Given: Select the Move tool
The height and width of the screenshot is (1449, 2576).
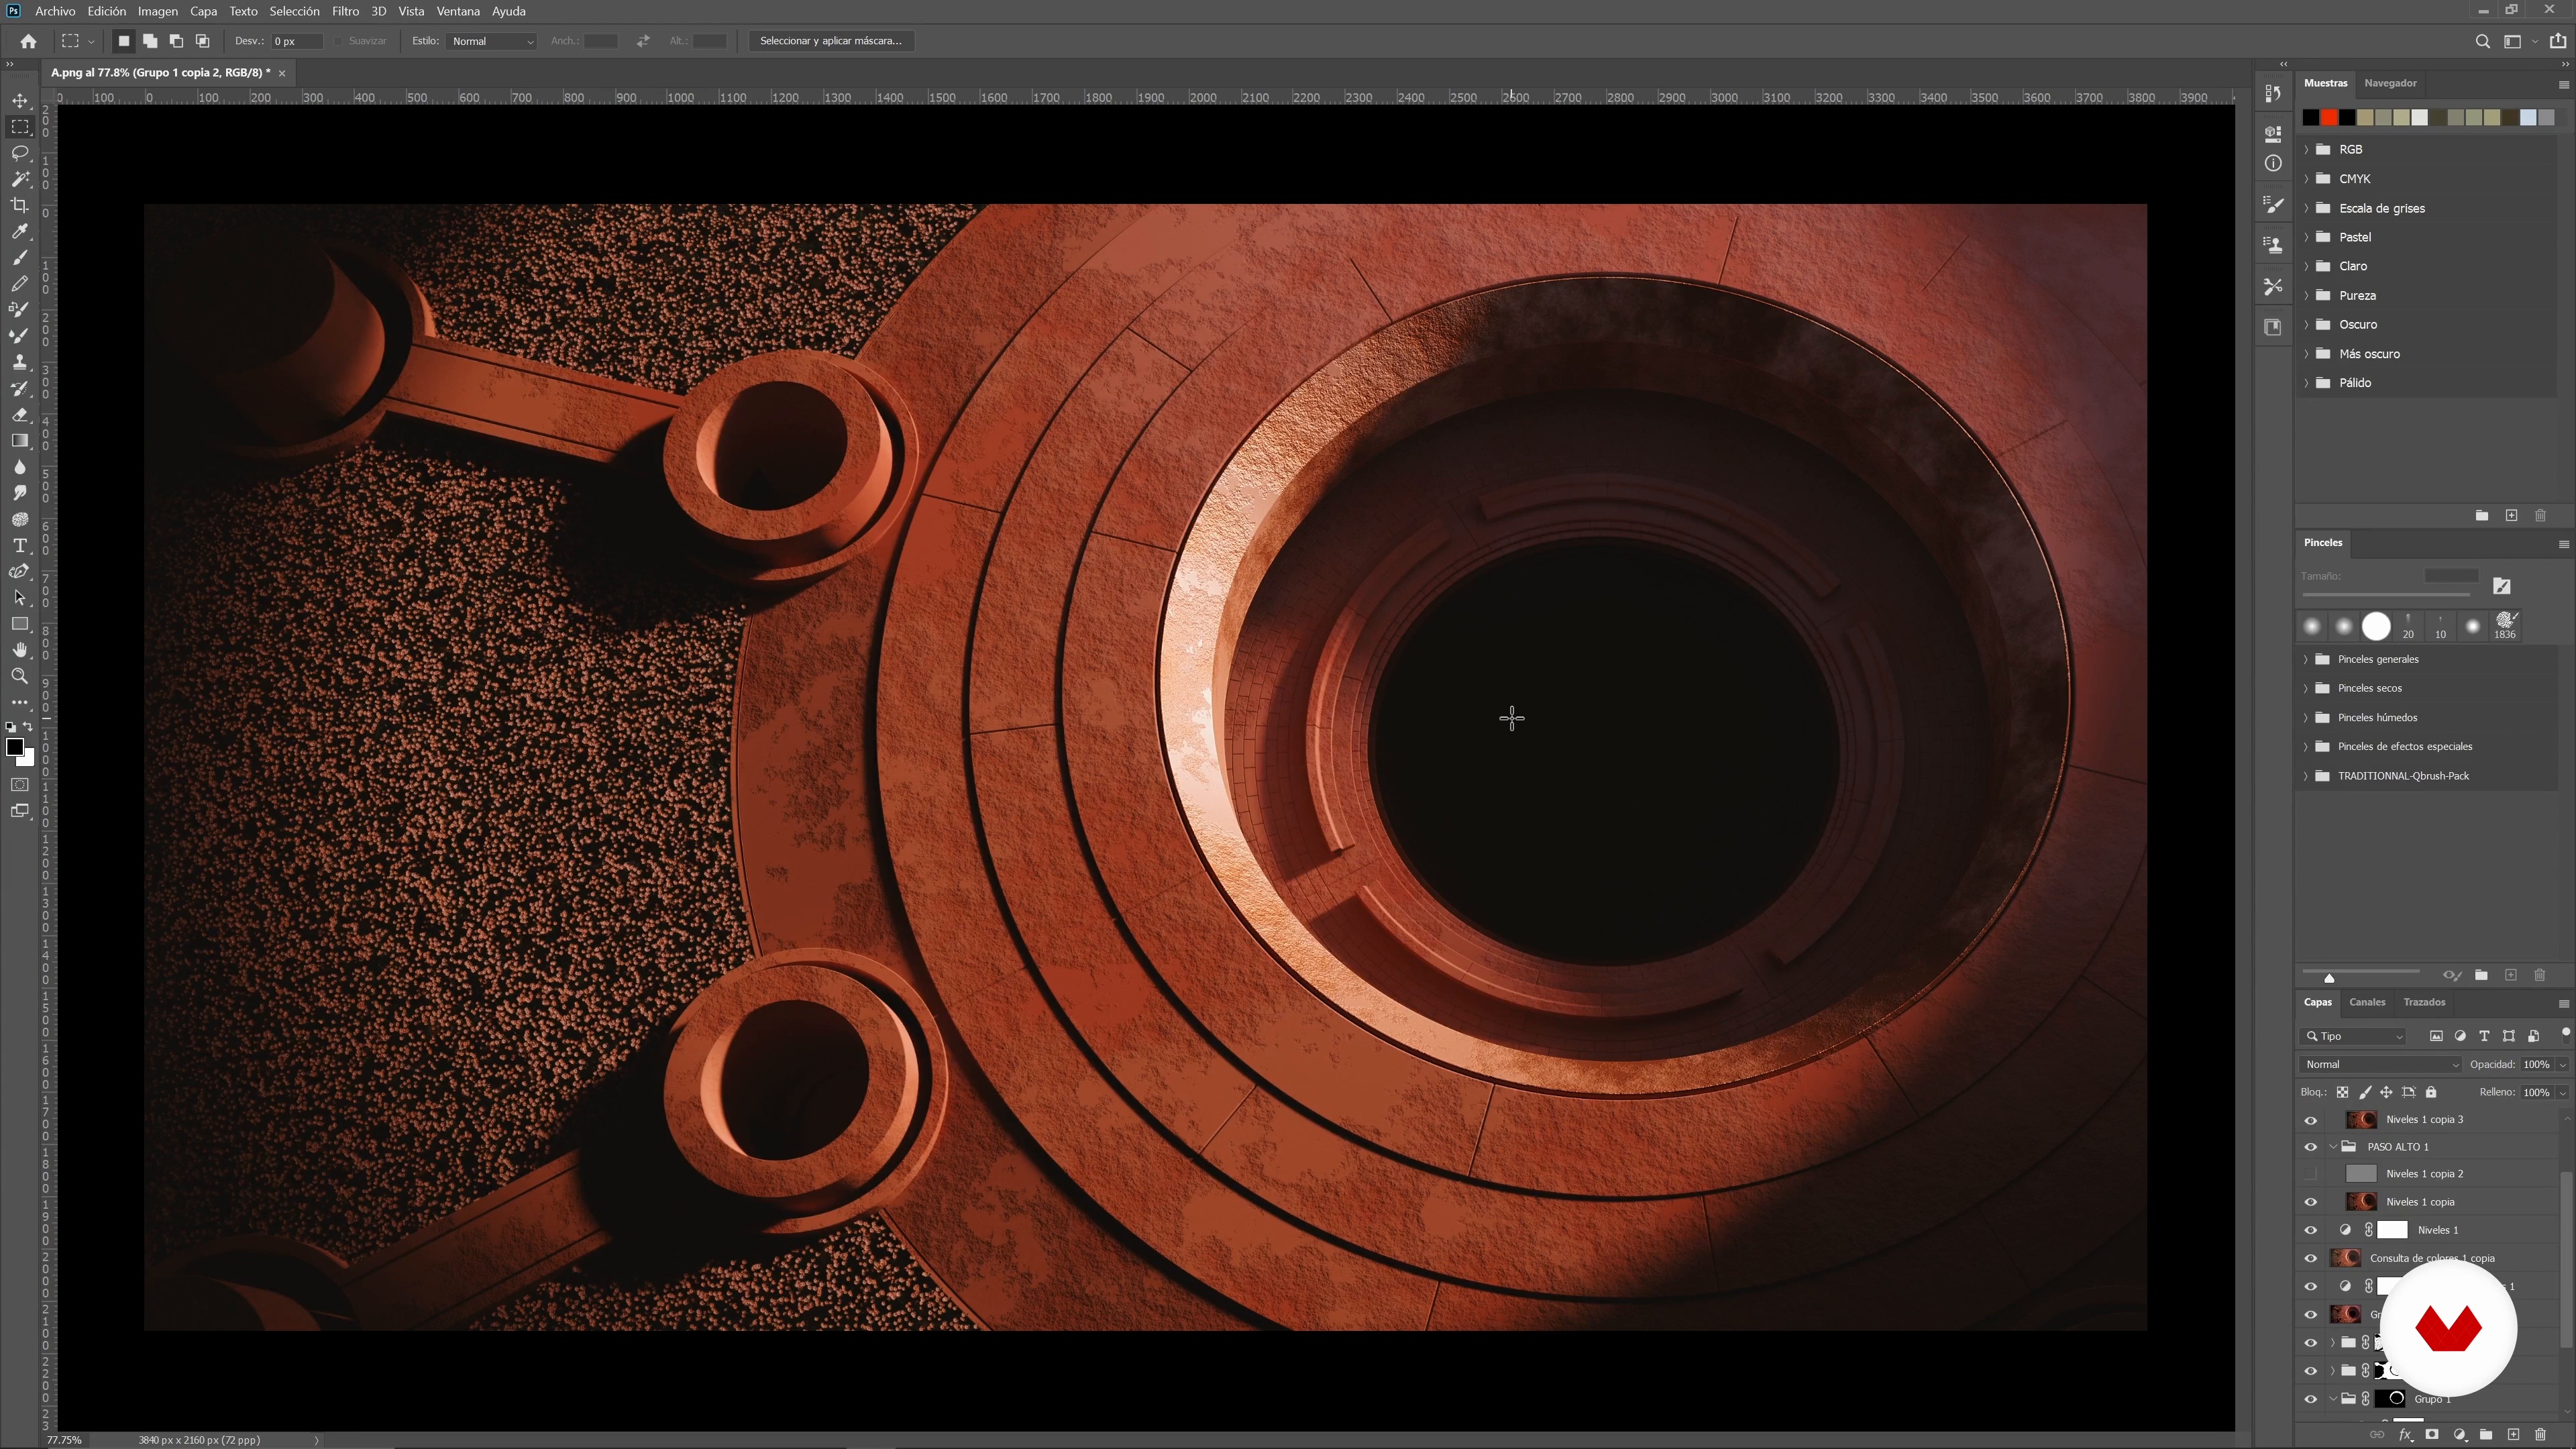Looking at the screenshot, I should coord(20,101).
